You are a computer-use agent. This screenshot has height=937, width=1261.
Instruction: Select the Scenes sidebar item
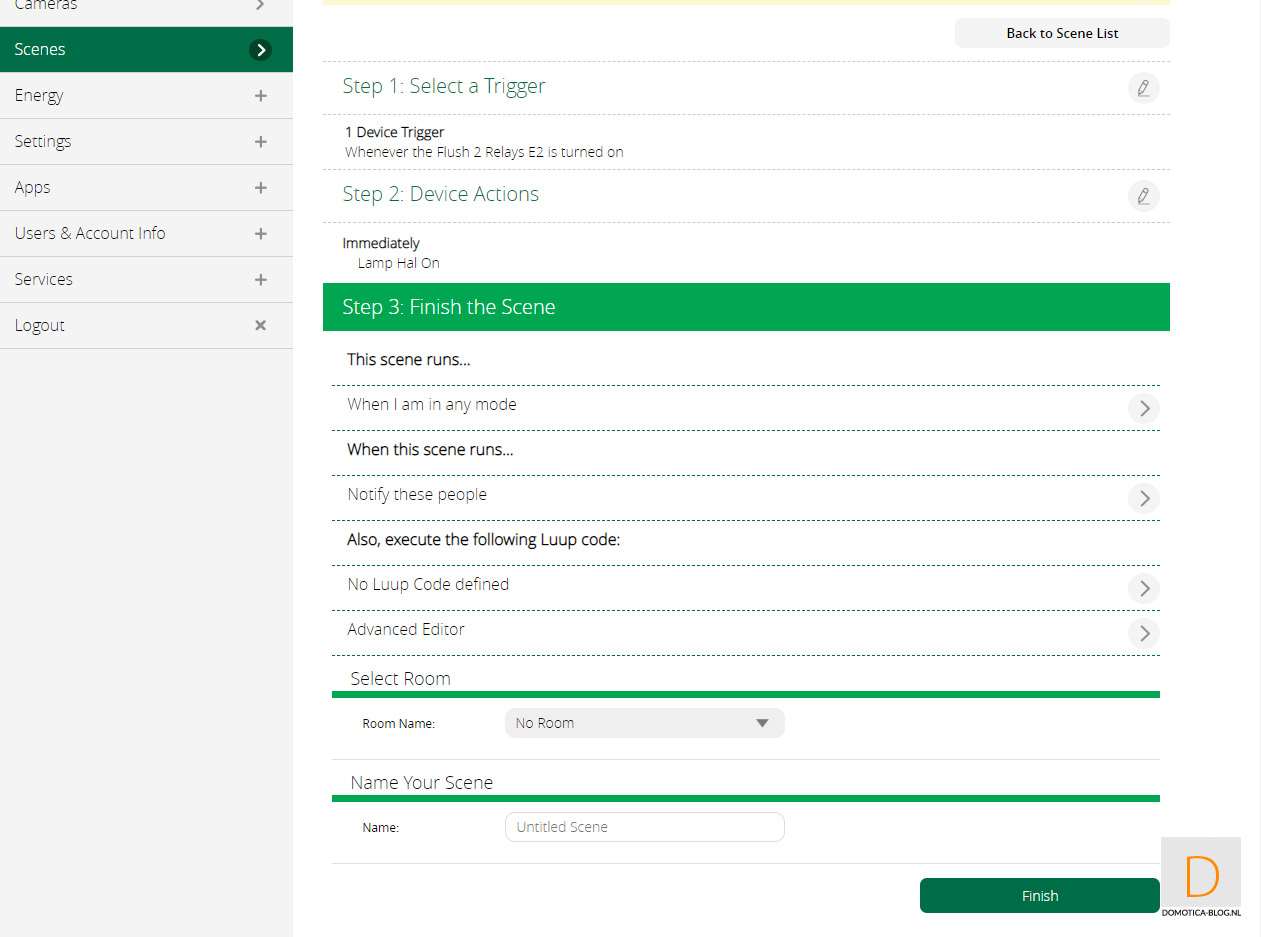coord(40,49)
